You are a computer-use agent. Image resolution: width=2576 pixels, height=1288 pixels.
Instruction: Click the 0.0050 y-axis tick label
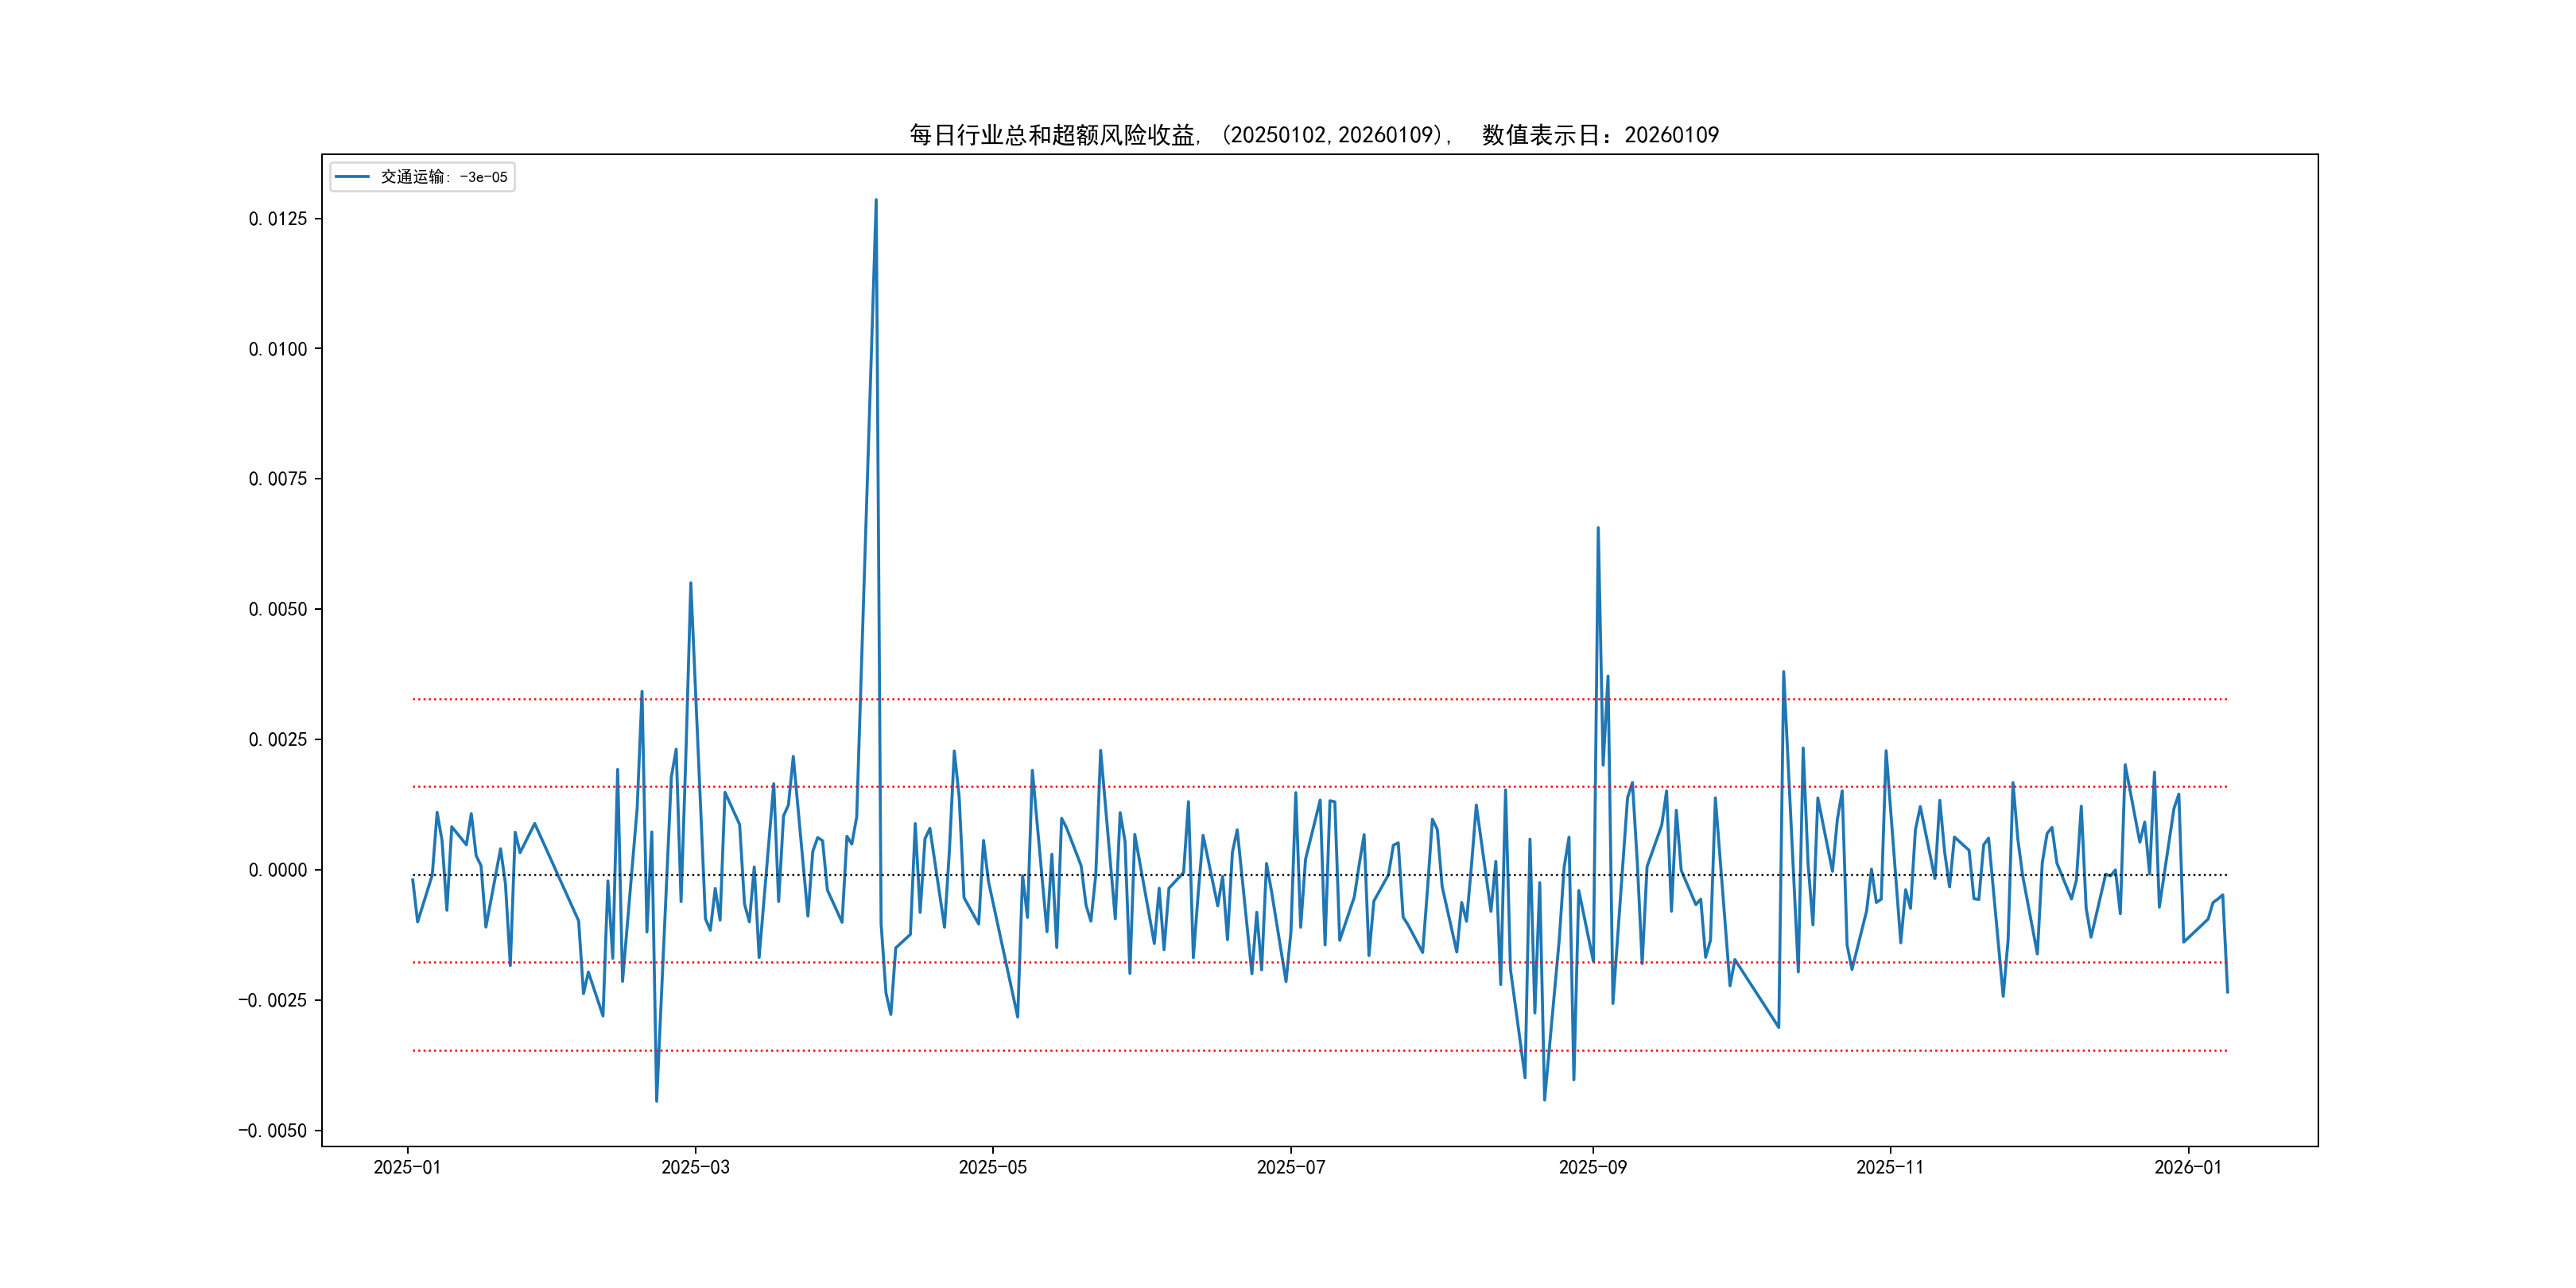click(x=278, y=609)
